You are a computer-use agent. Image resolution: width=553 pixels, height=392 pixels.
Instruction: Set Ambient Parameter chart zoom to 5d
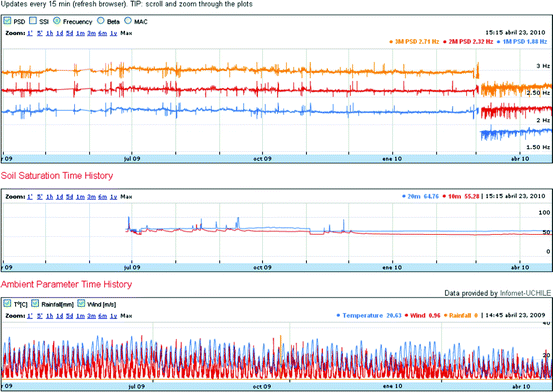[x=69, y=316]
